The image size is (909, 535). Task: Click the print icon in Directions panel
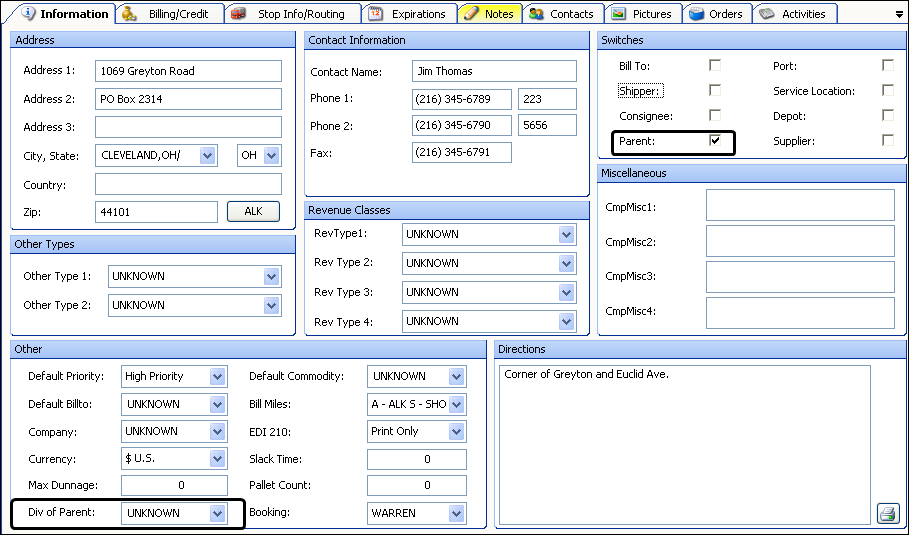[887, 513]
